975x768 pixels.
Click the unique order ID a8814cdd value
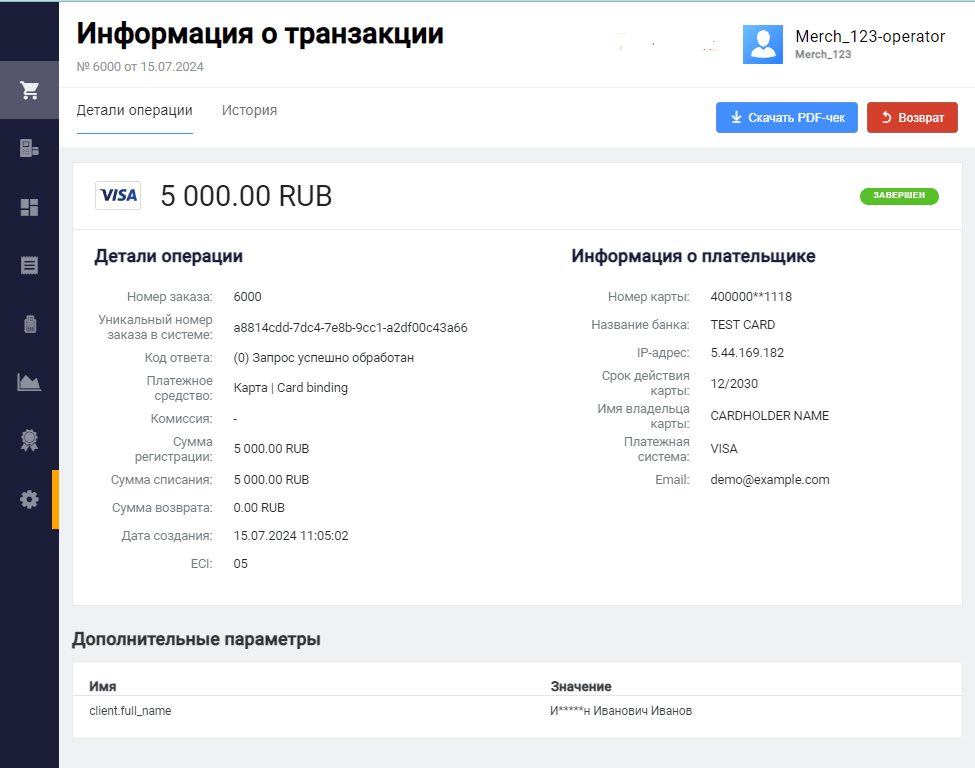[x=350, y=328]
